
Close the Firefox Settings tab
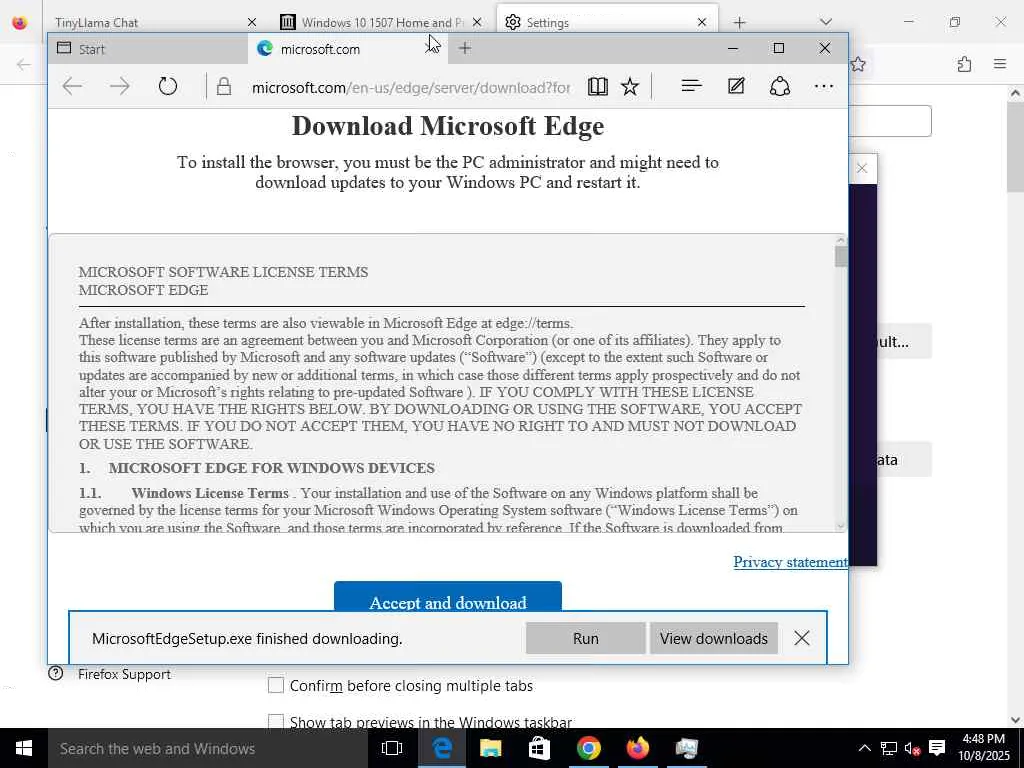pos(702,23)
